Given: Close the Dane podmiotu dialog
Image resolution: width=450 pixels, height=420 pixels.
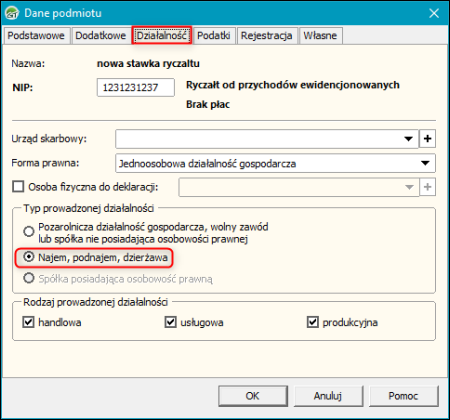Looking at the screenshot, I should 434,13.
